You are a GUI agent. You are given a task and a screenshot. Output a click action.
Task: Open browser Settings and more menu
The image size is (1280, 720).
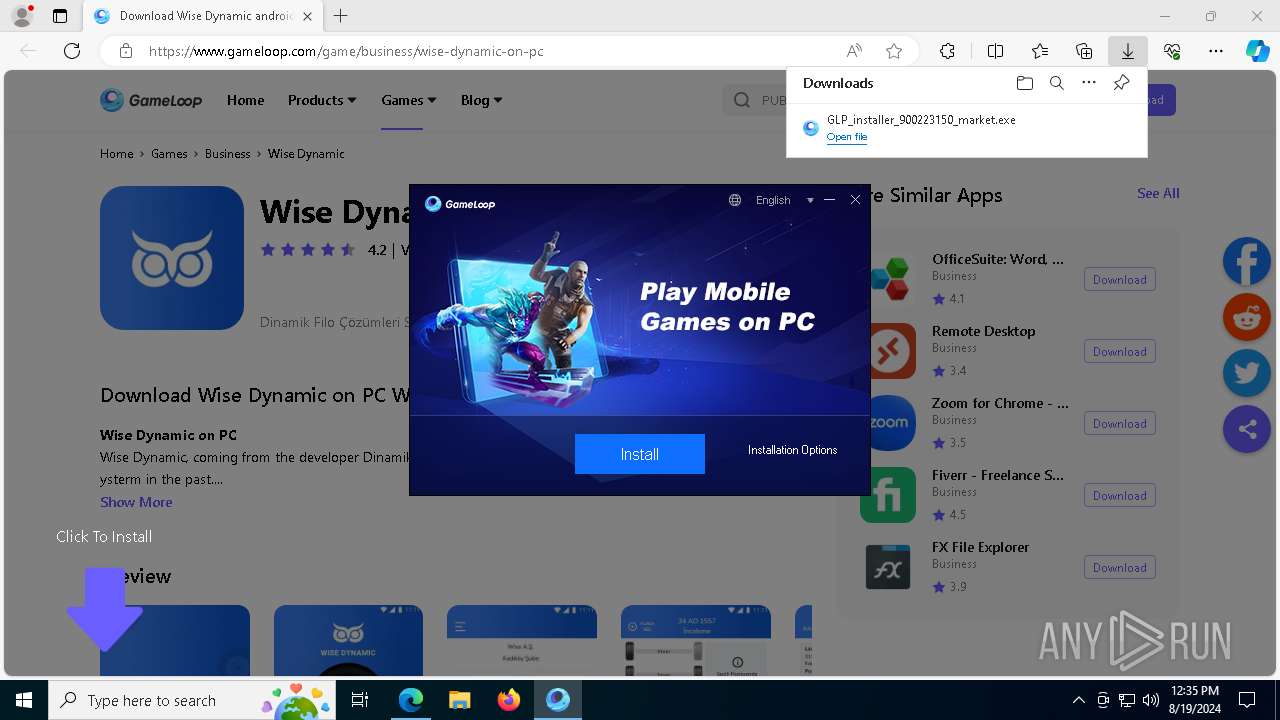click(1216, 51)
